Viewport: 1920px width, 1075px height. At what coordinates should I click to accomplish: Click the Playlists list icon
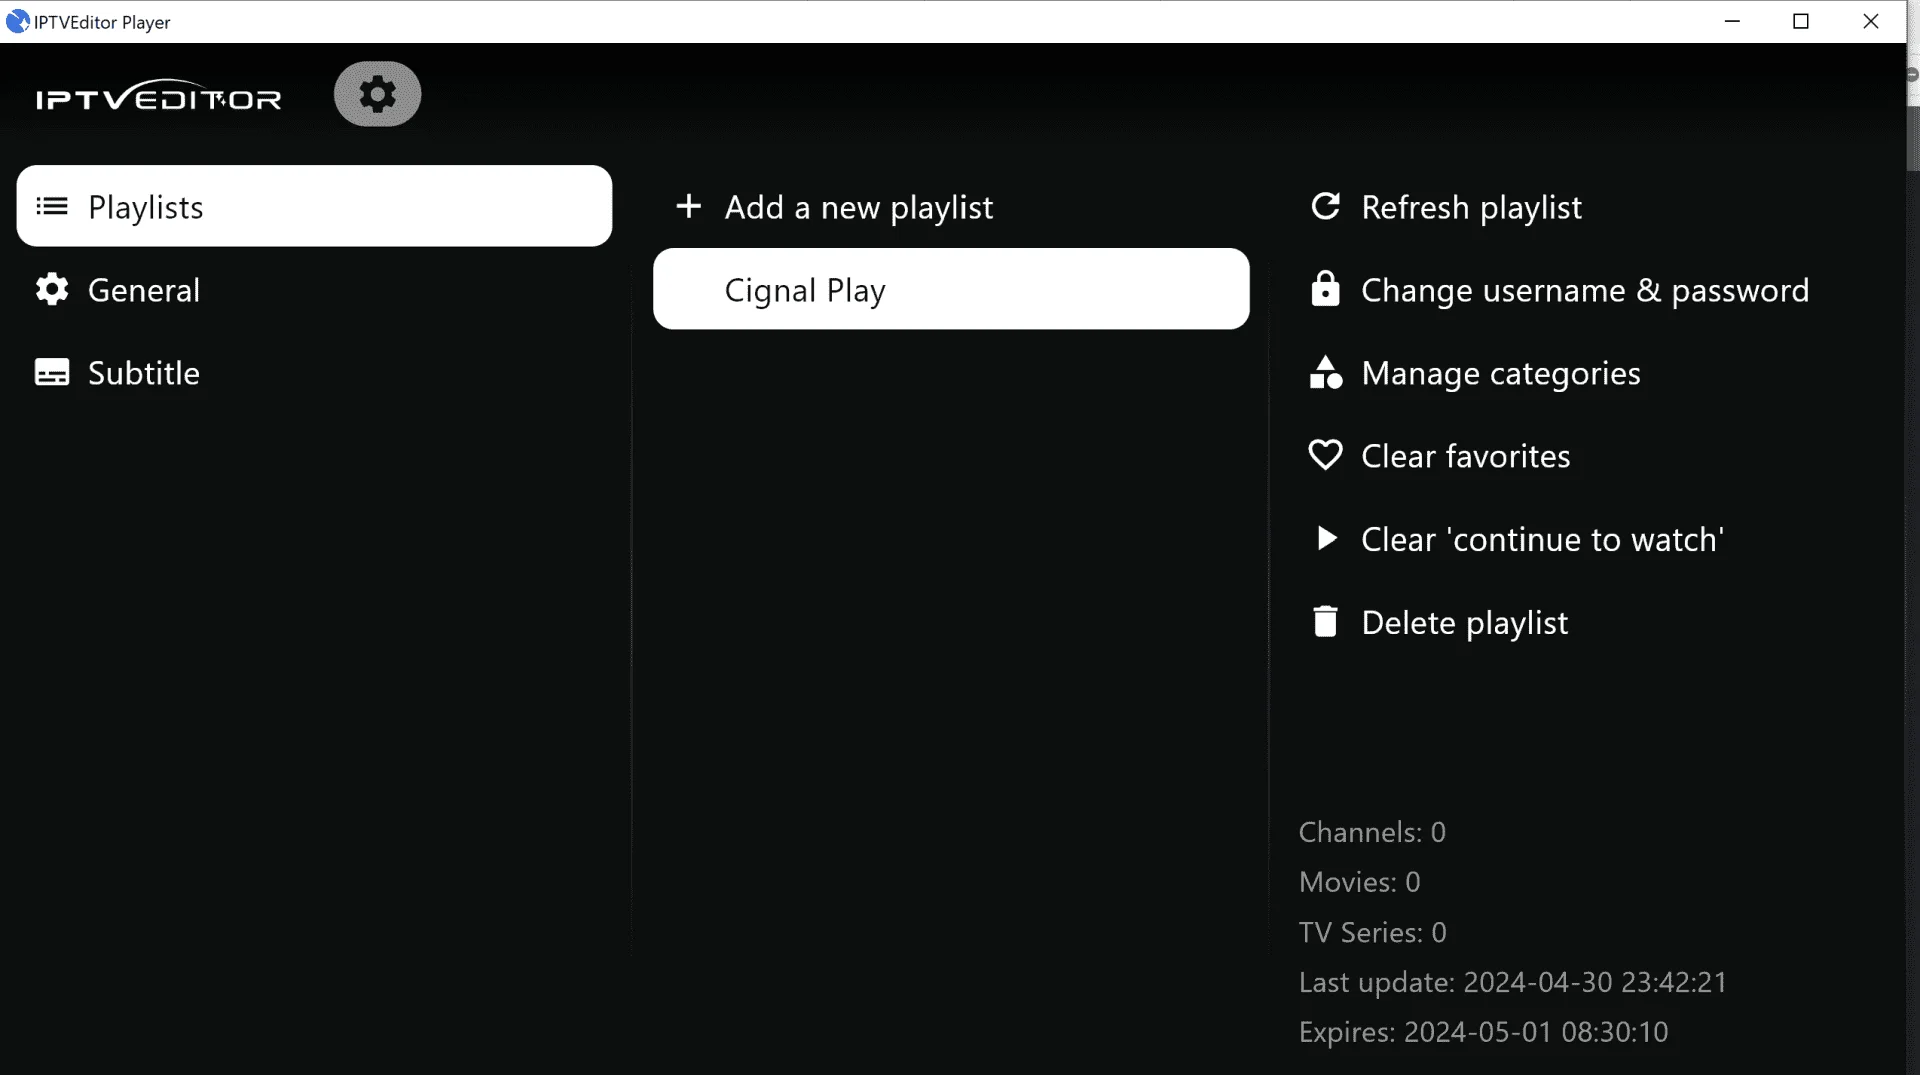point(52,207)
